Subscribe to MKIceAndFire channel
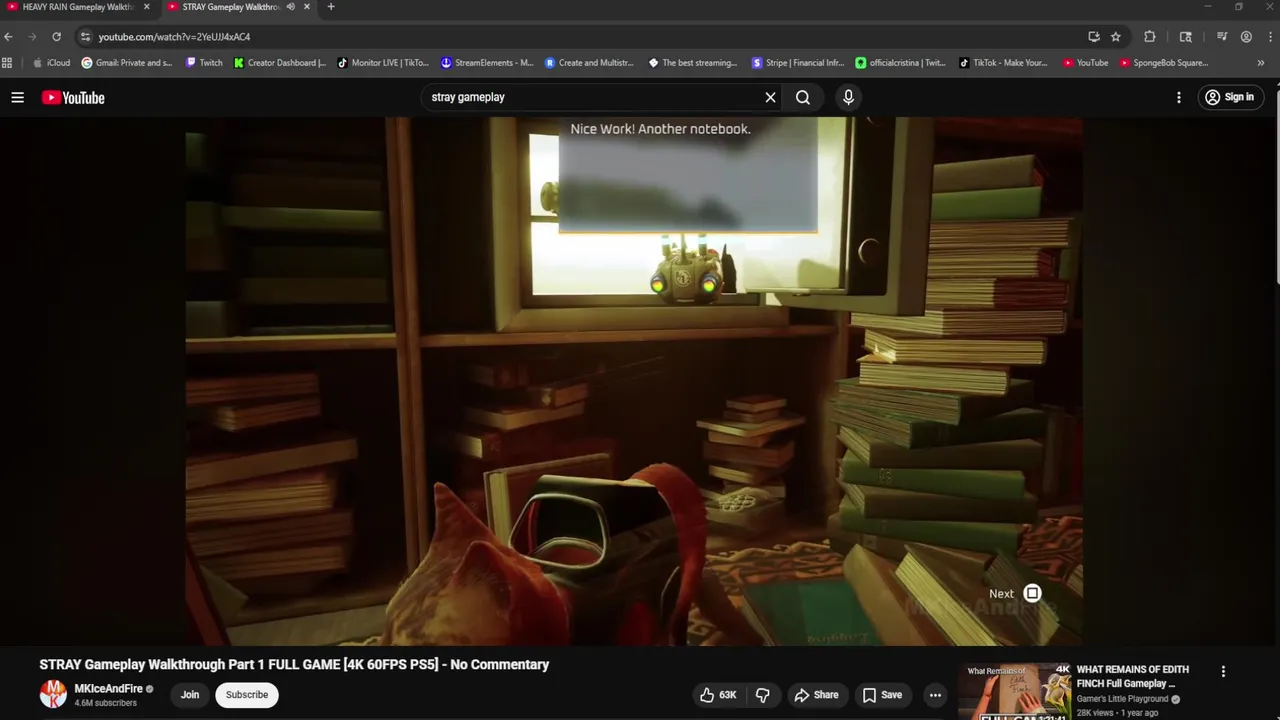The image size is (1280, 720). [247, 695]
